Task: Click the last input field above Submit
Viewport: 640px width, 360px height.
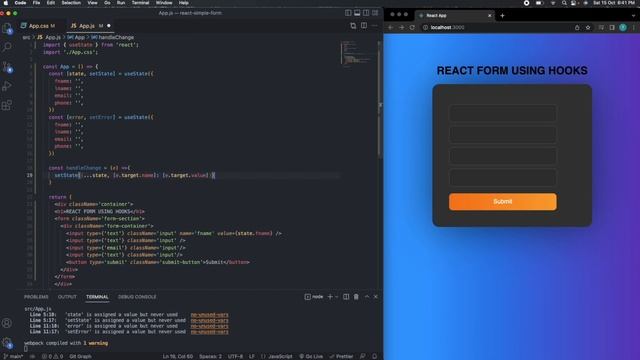Action: point(502,178)
